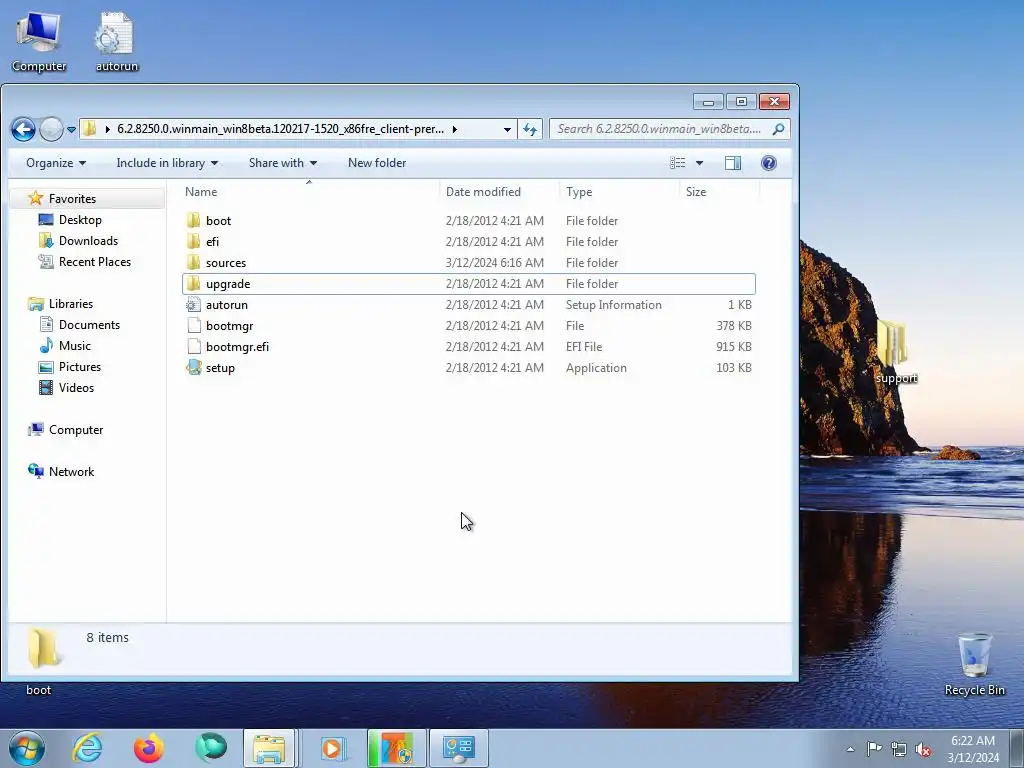Image resolution: width=1024 pixels, height=768 pixels.
Task: Click the network tray icon
Action: tap(899, 750)
